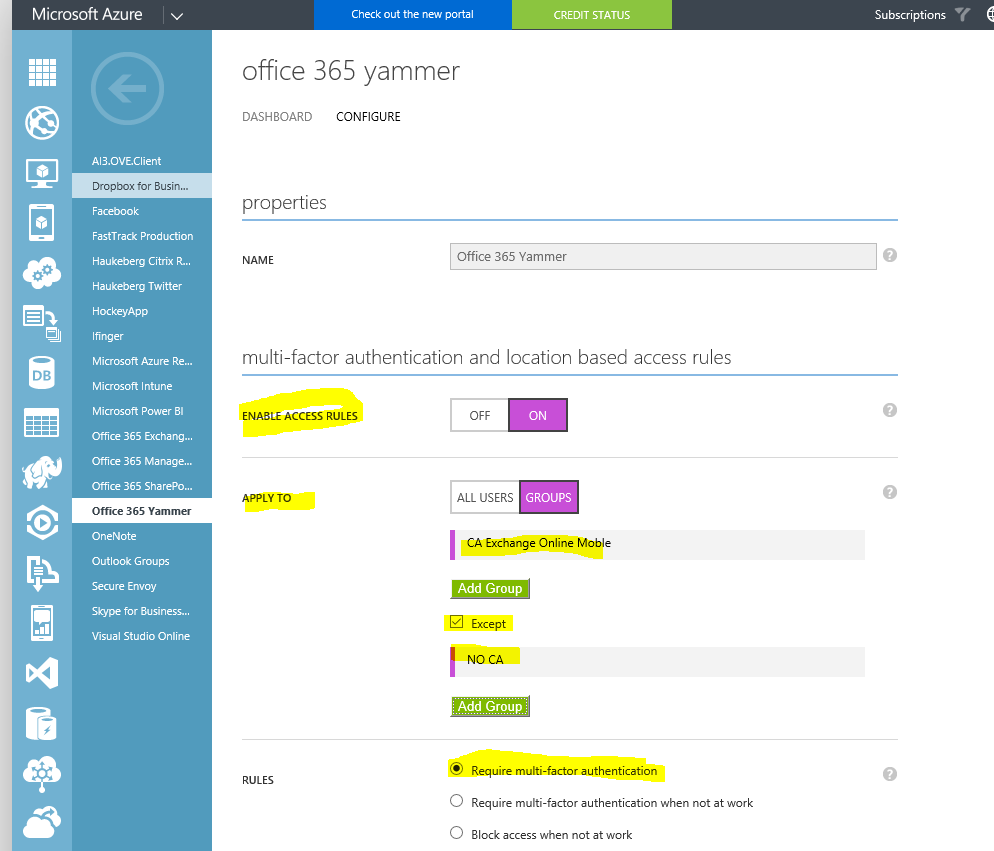This screenshot has width=994, height=851.
Task: Click the Add Group button below Except
Action: [489, 706]
